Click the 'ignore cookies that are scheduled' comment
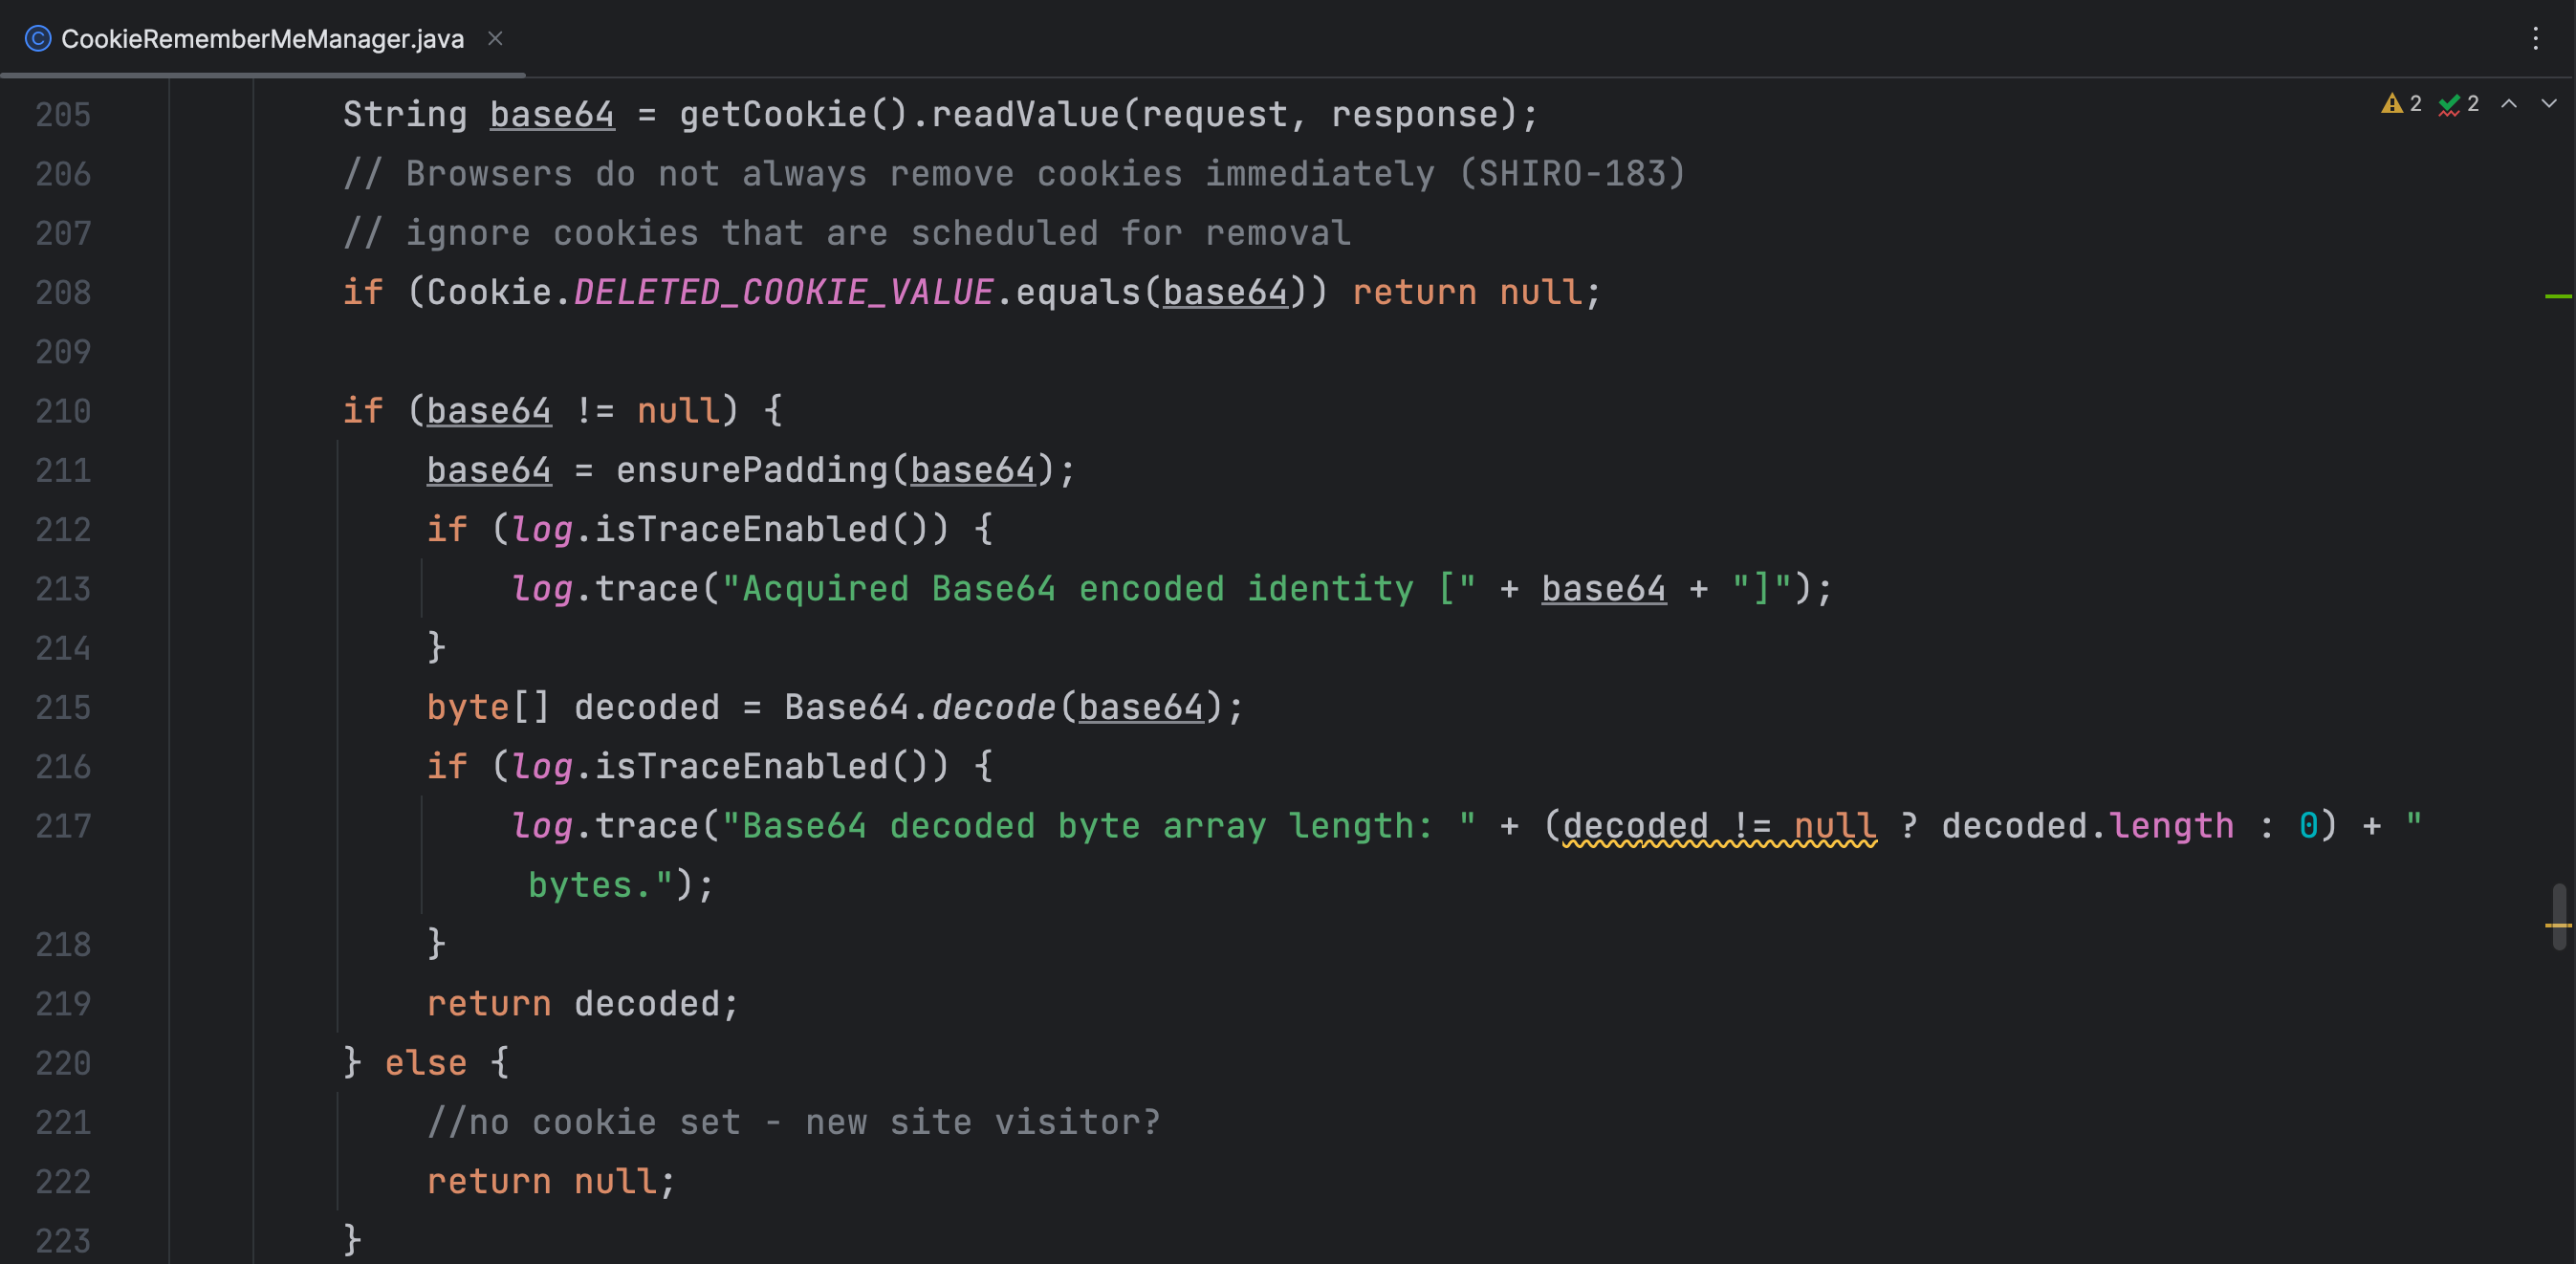Image resolution: width=2576 pixels, height=1264 pixels. pyautogui.click(x=846, y=233)
